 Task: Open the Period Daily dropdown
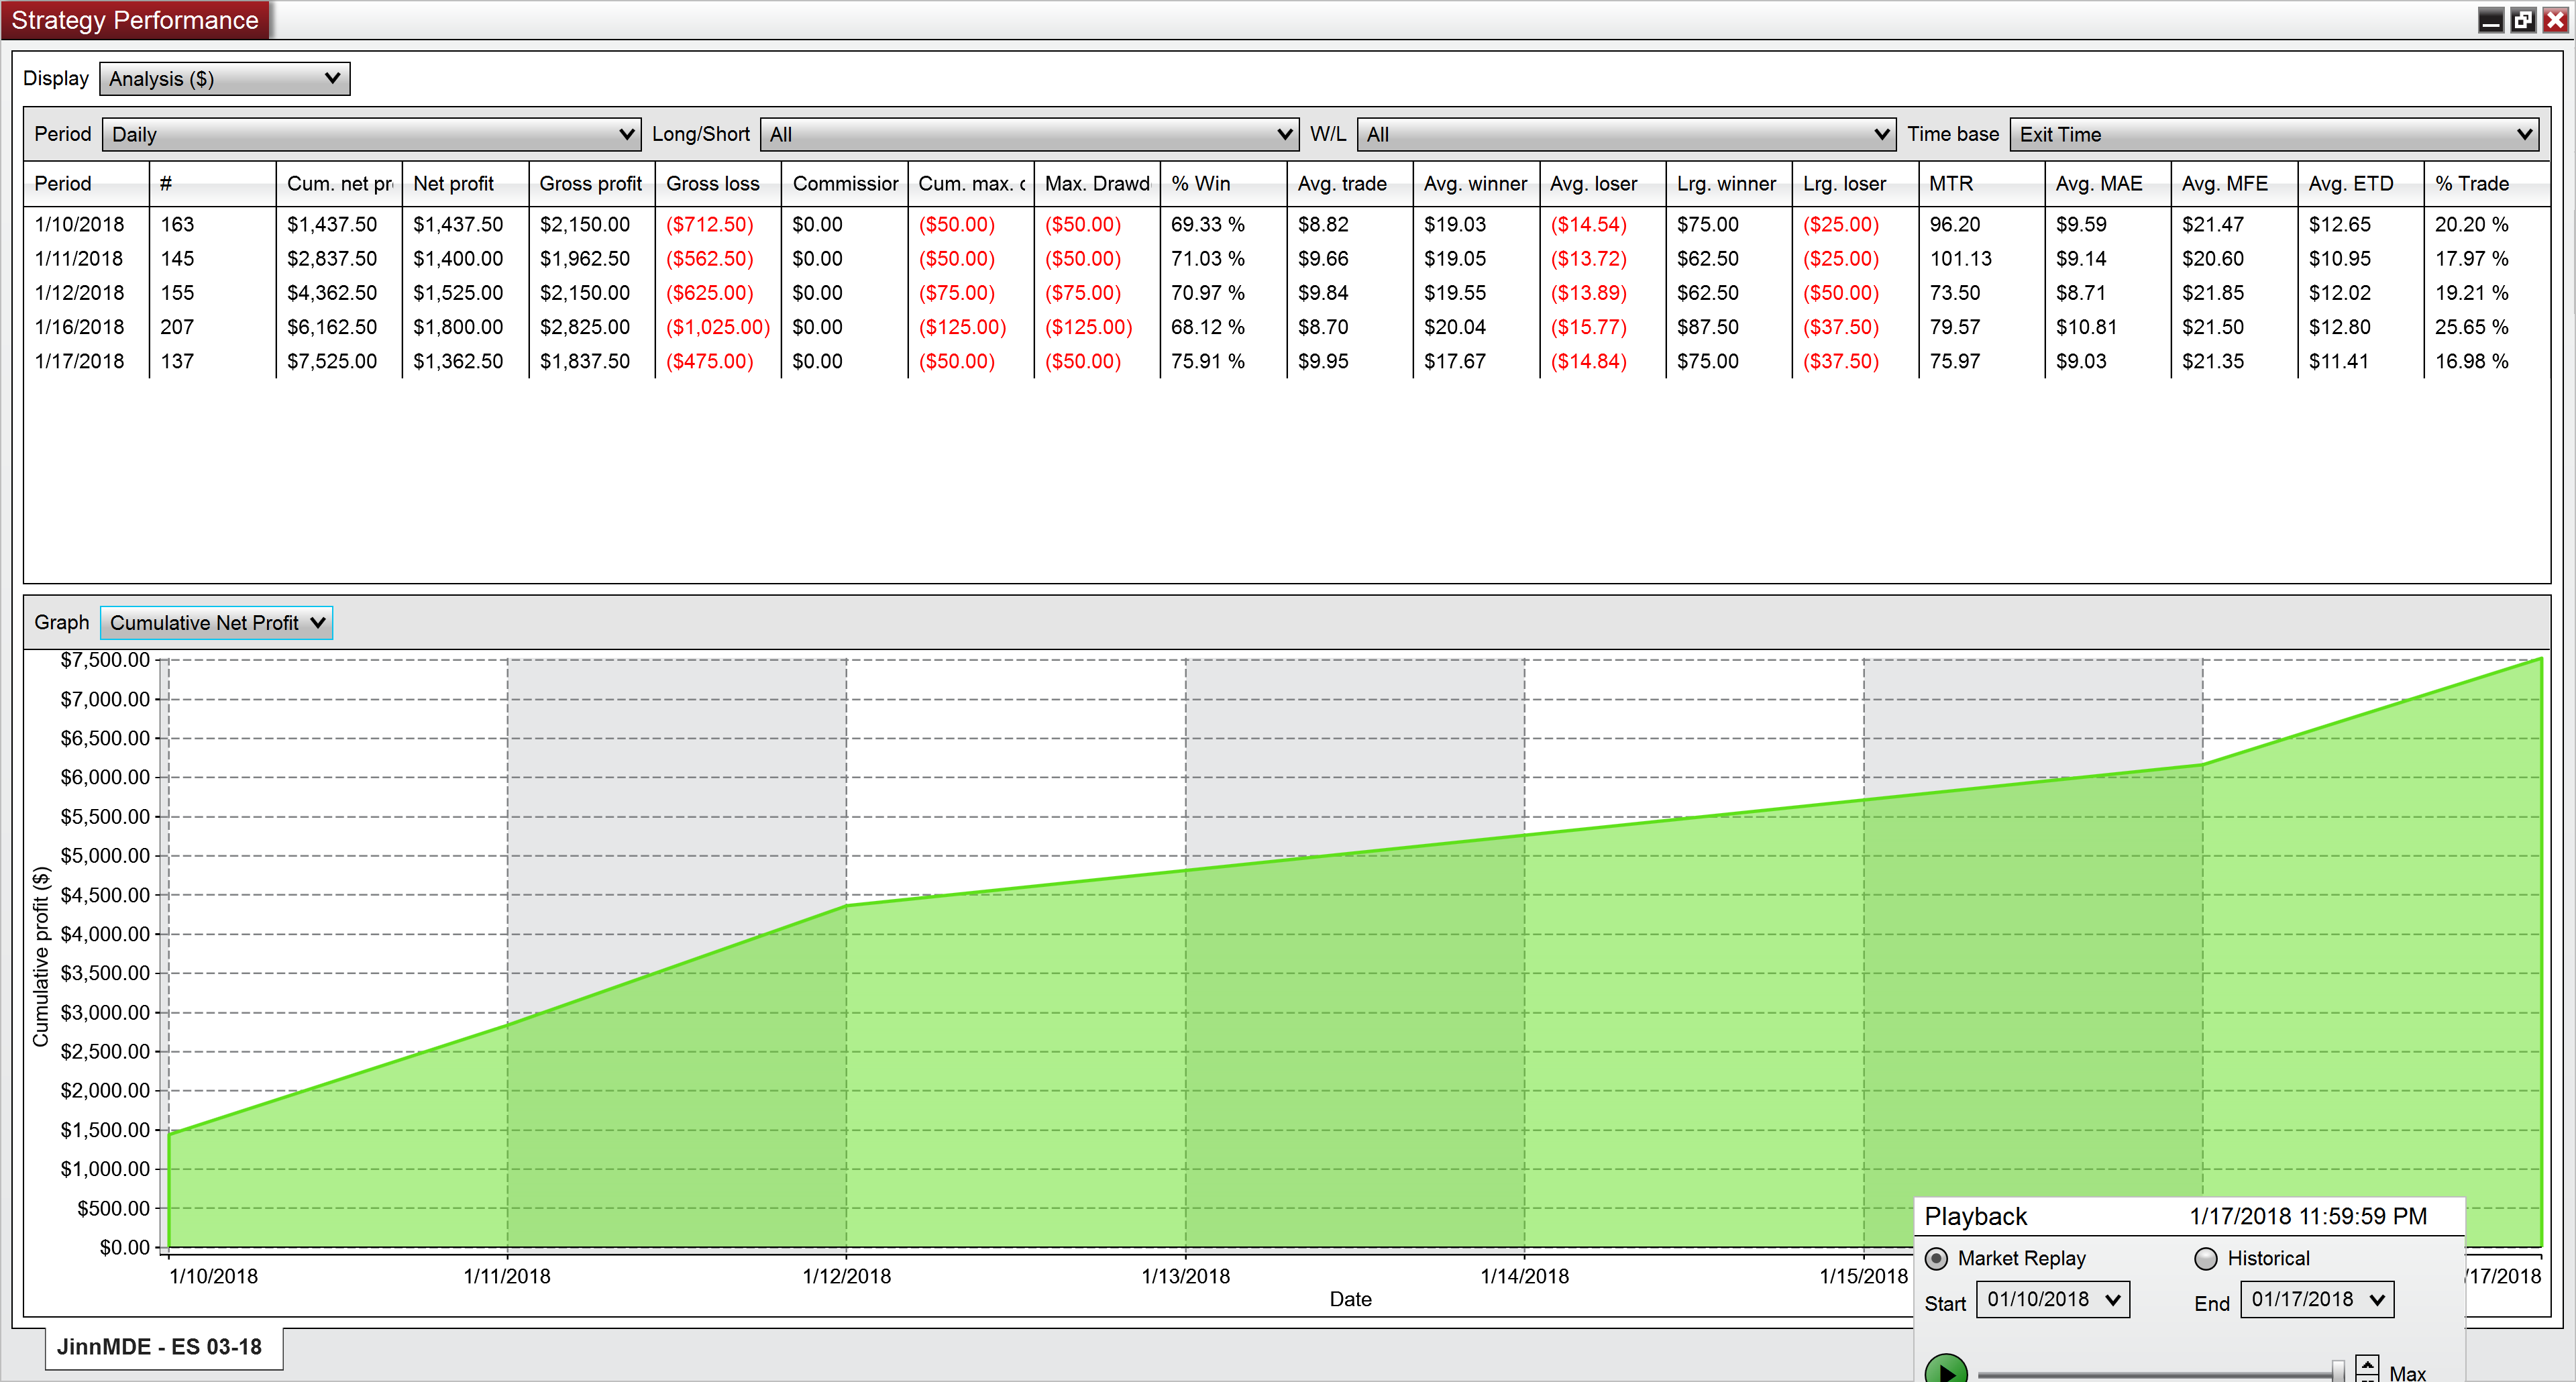(371, 134)
